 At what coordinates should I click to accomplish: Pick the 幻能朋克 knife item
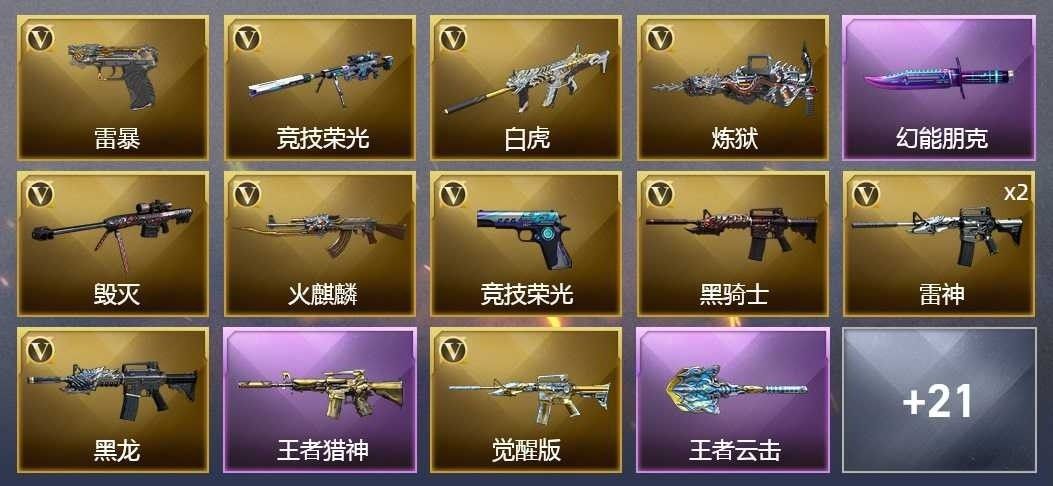click(x=939, y=87)
